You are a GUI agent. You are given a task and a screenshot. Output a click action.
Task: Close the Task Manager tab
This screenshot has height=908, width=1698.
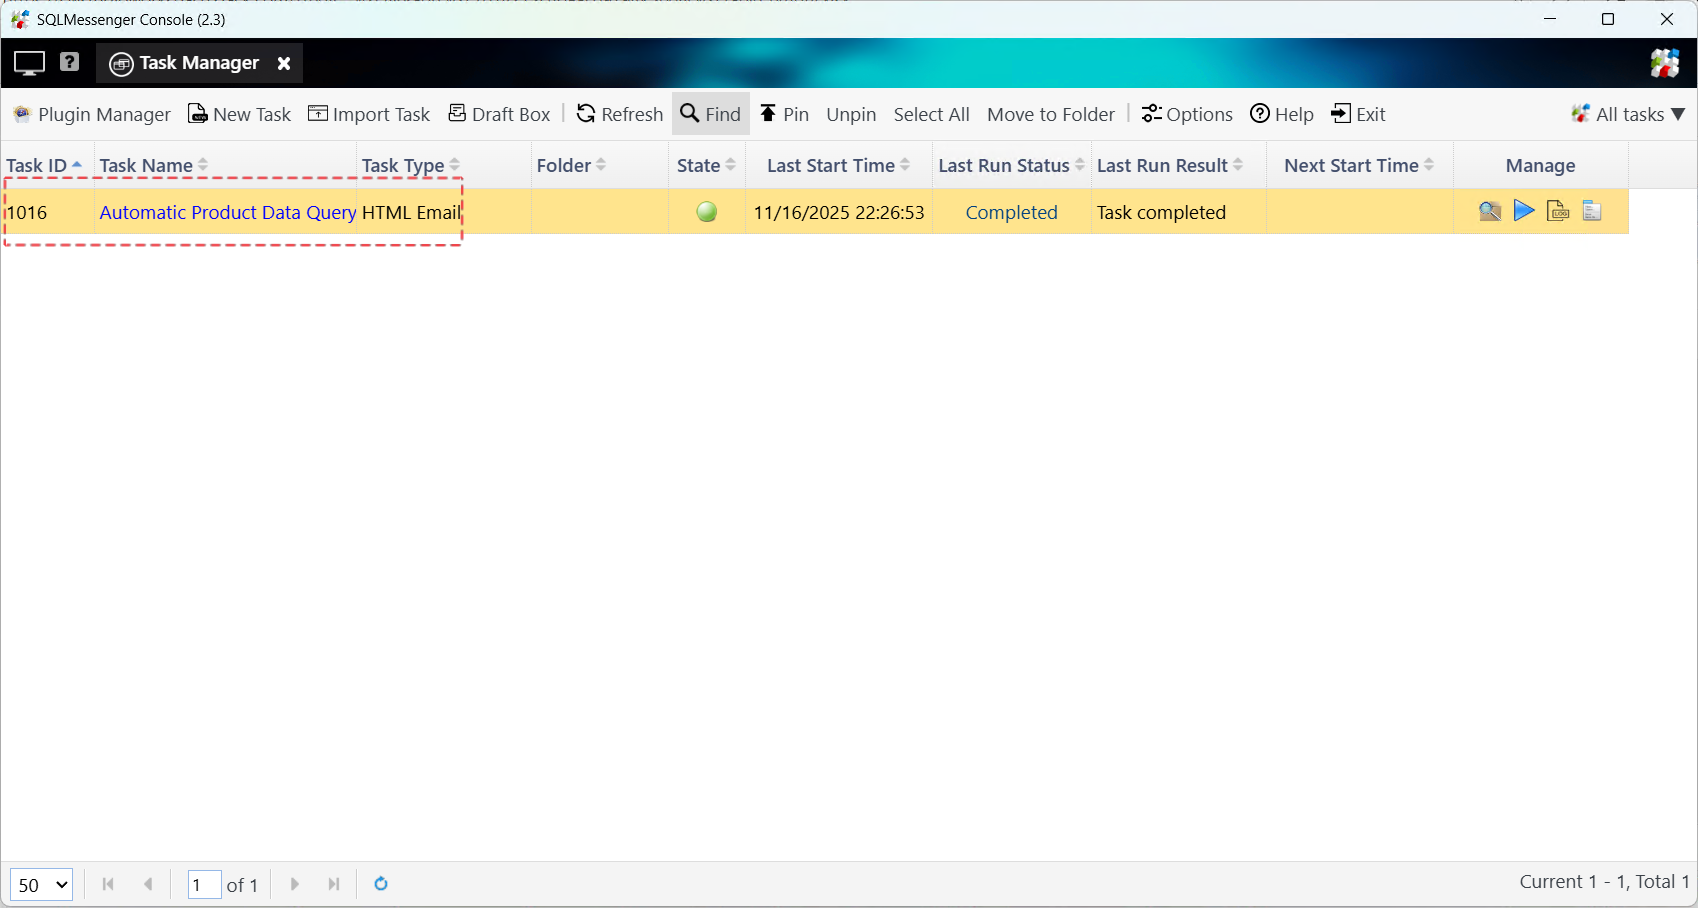pyautogui.click(x=284, y=63)
